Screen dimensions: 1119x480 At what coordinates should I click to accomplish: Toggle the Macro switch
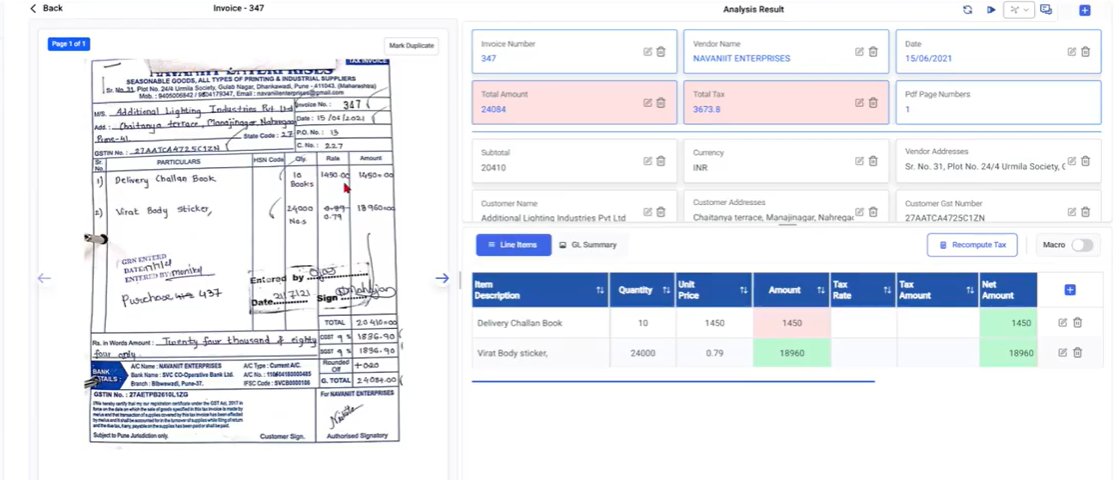click(1082, 245)
